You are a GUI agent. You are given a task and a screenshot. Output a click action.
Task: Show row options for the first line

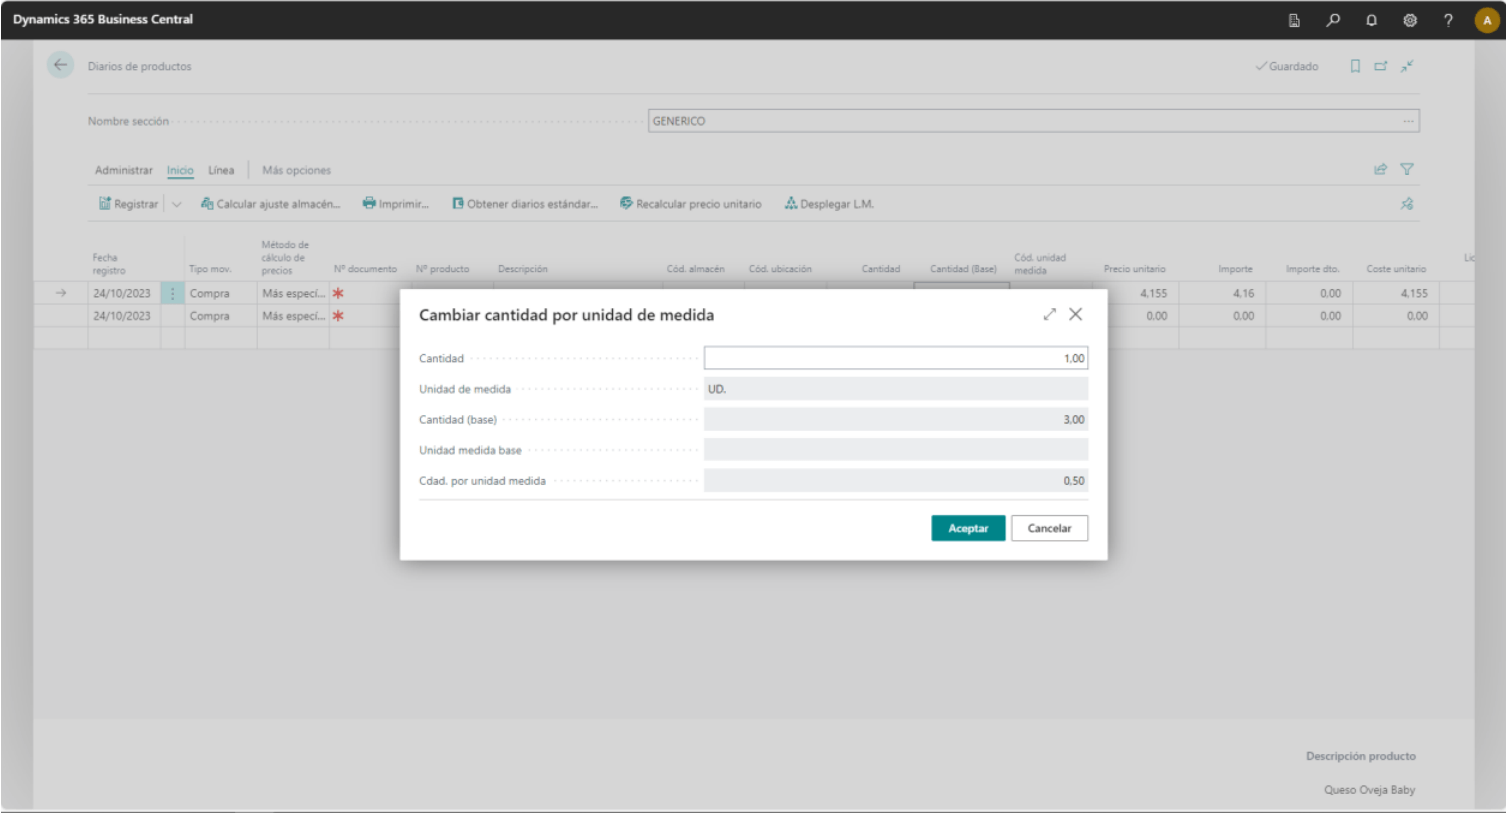coord(172,294)
